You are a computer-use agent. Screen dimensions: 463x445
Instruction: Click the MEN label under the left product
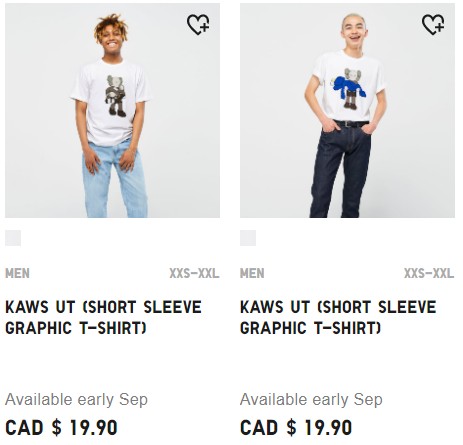17,273
